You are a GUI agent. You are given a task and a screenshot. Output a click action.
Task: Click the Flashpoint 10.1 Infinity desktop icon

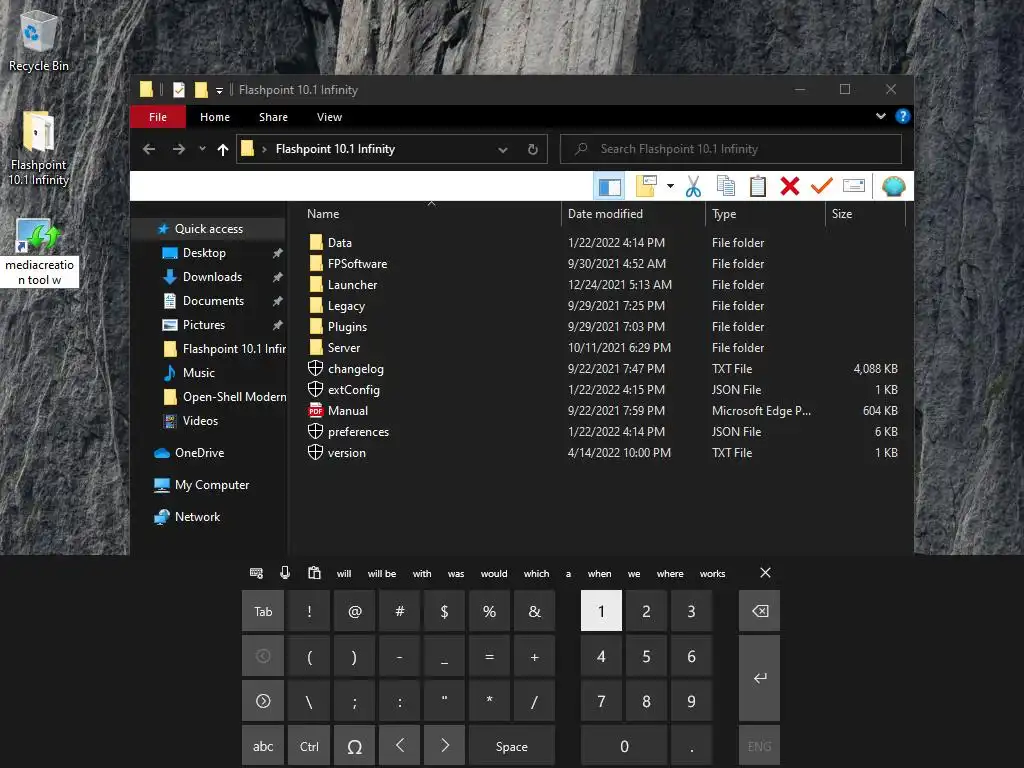38,149
